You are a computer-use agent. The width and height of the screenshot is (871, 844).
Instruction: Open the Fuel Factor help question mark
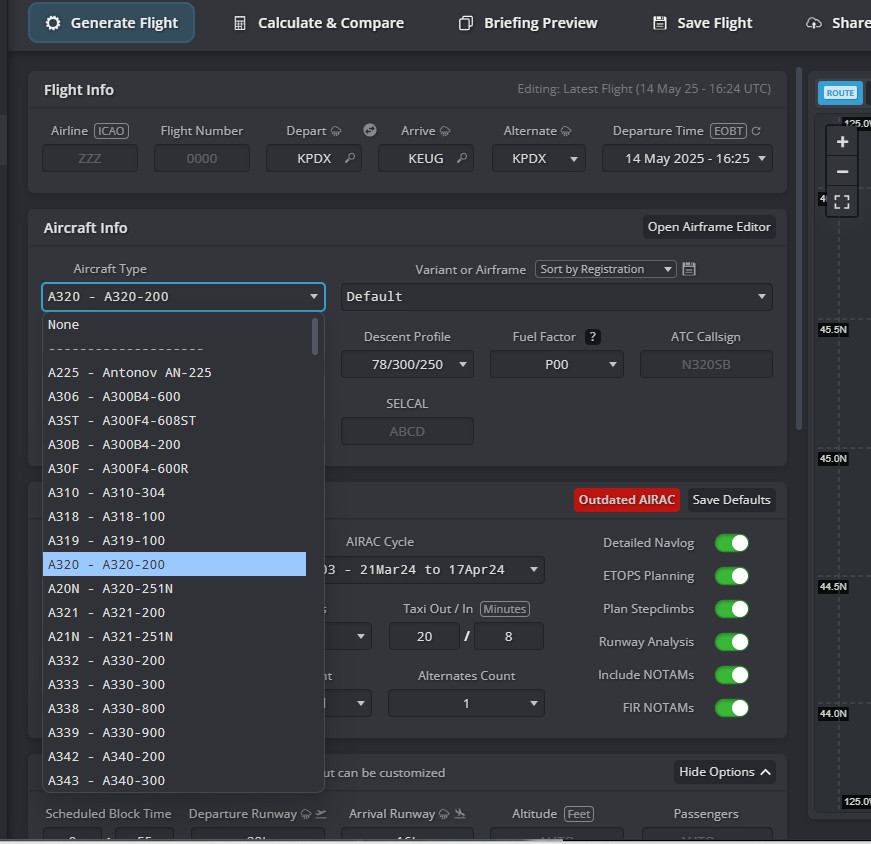pyautogui.click(x=593, y=337)
